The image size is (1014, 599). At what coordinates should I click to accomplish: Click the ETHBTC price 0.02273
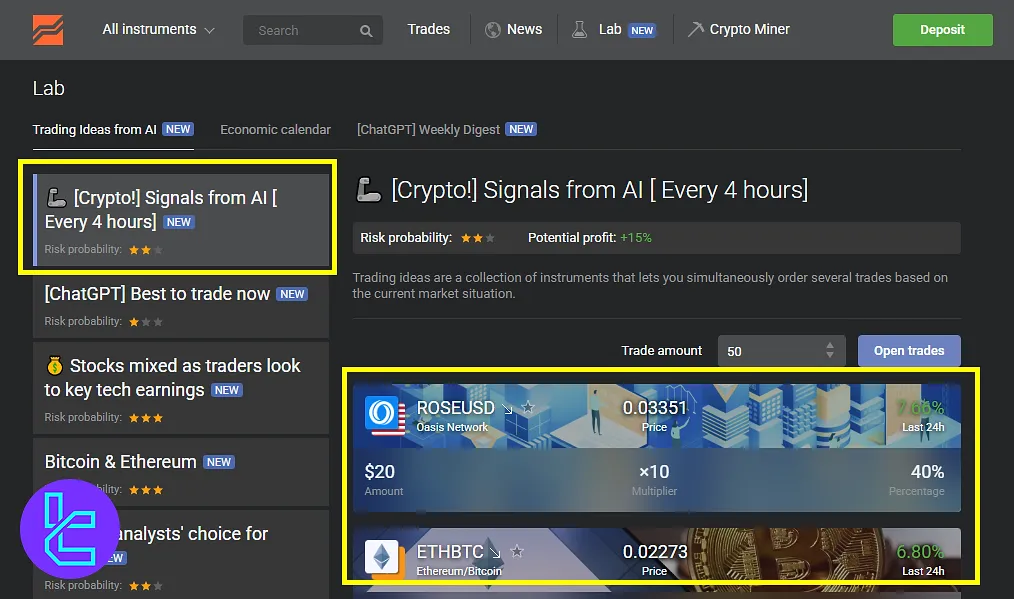pos(655,552)
